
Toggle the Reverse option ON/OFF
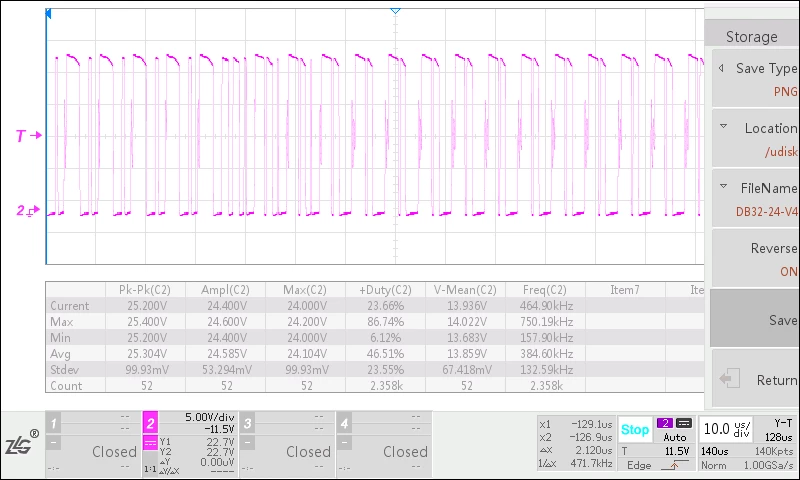pyautogui.click(x=755, y=259)
